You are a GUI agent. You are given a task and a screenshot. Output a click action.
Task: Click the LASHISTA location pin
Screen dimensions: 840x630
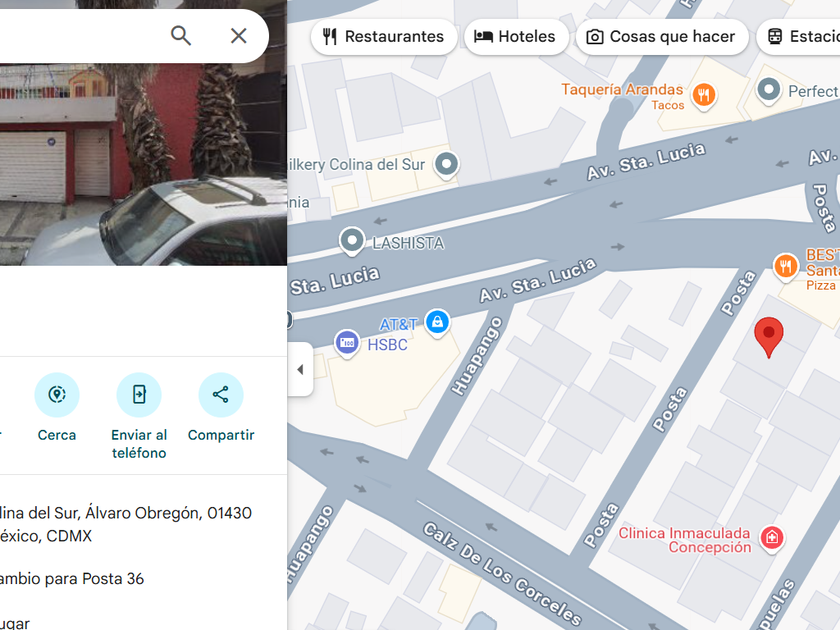352,242
